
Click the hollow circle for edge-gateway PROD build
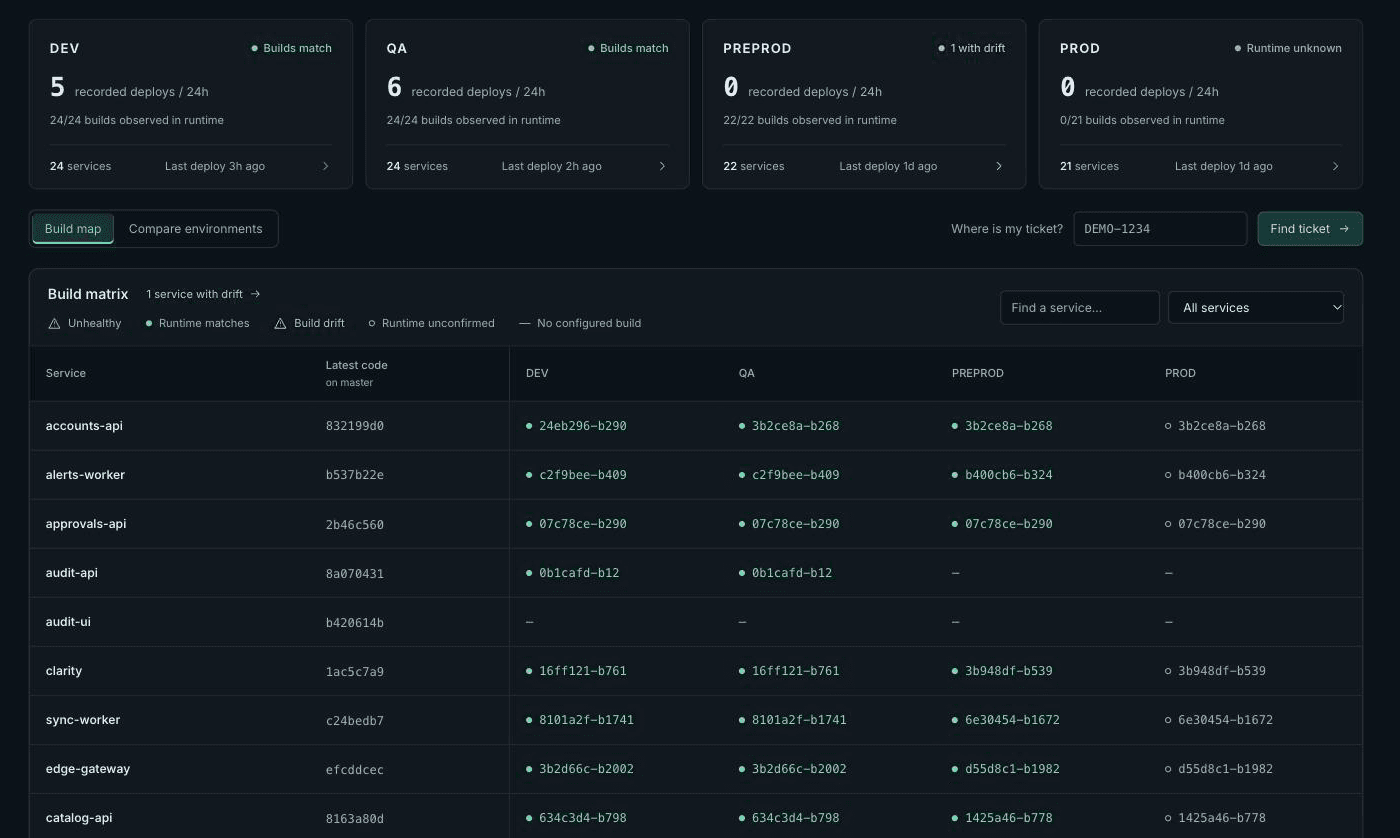pyautogui.click(x=1168, y=769)
